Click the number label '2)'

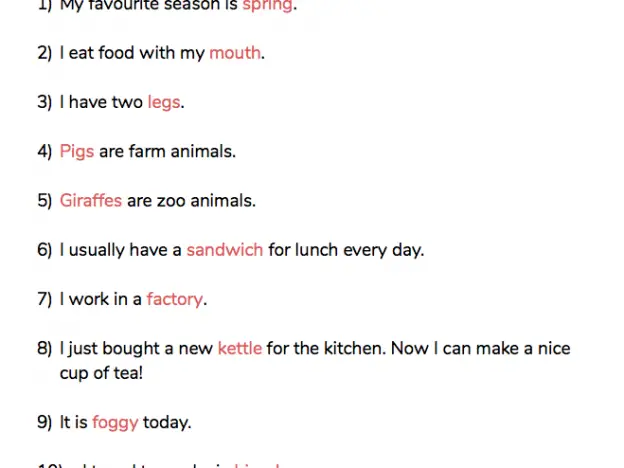coord(45,53)
